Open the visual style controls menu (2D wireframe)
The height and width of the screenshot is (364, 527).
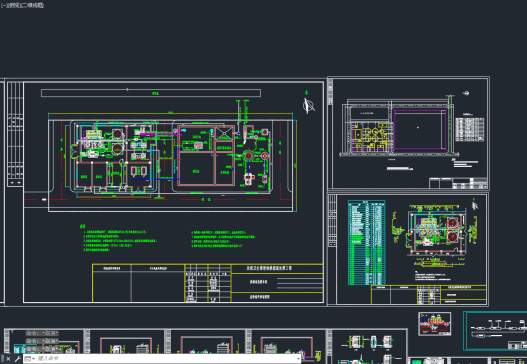32,5
